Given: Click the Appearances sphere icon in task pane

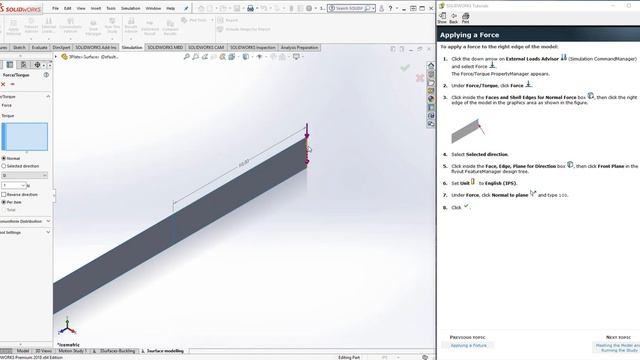Looking at the screenshot, I should [x=431, y=99].
